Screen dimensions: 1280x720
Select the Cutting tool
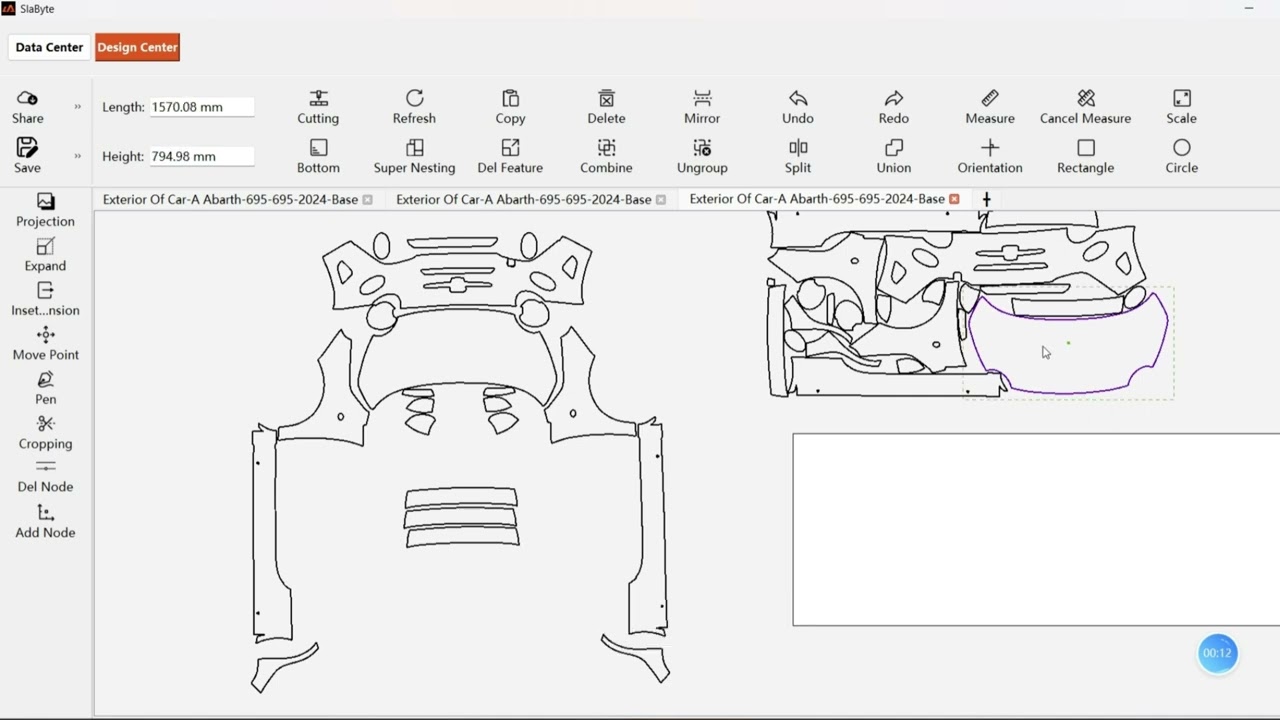318,107
